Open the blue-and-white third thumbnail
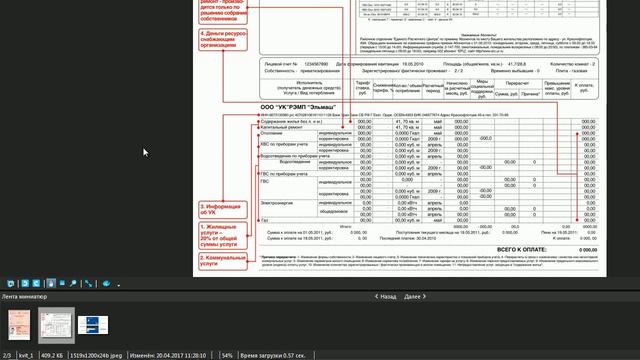 [93, 325]
